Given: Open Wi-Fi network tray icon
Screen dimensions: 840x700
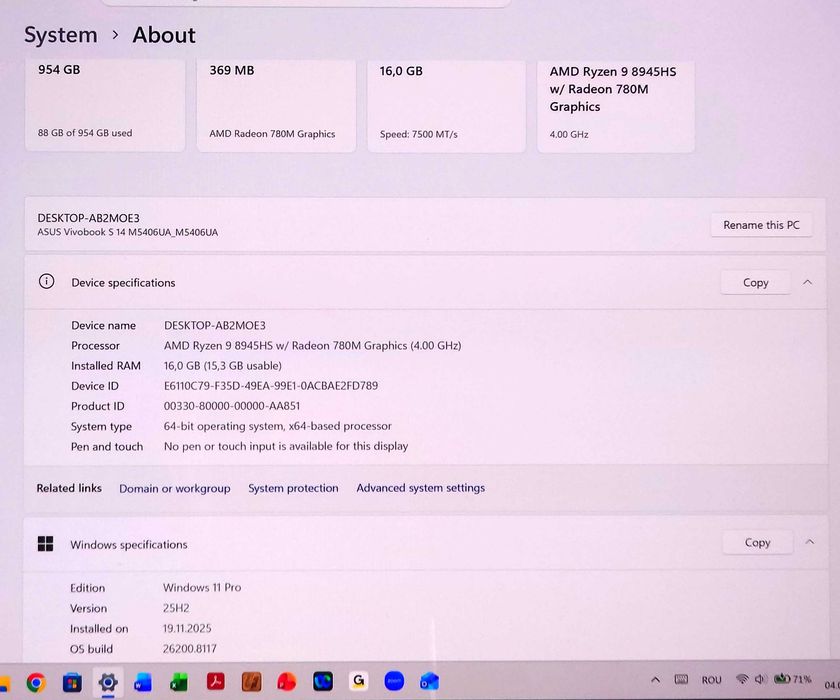Looking at the screenshot, I should [x=742, y=679].
